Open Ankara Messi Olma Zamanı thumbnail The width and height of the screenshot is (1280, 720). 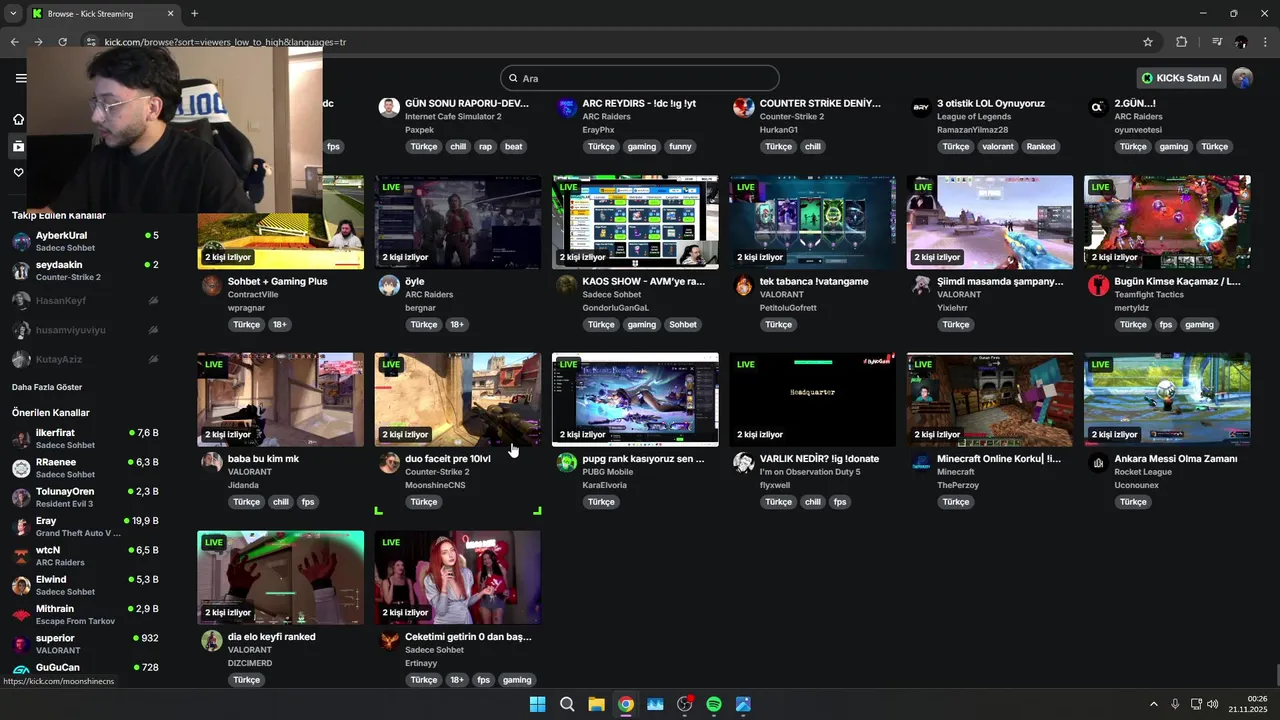[1167, 399]
